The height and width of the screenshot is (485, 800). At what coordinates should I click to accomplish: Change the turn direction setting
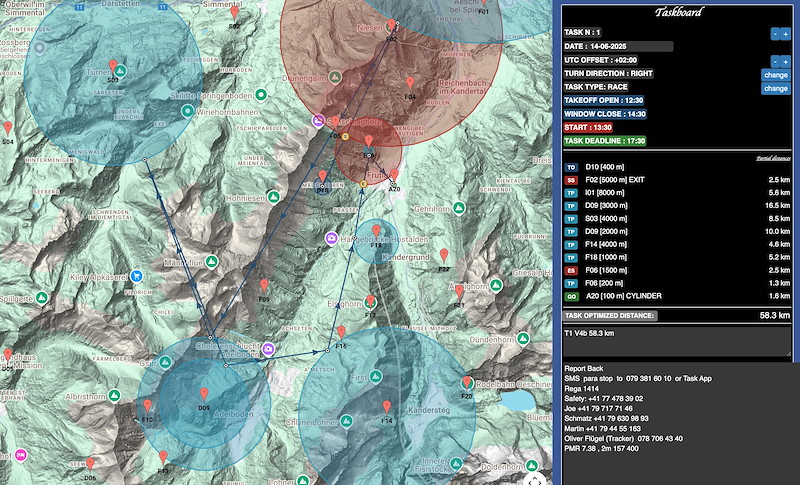click(776, 75)
